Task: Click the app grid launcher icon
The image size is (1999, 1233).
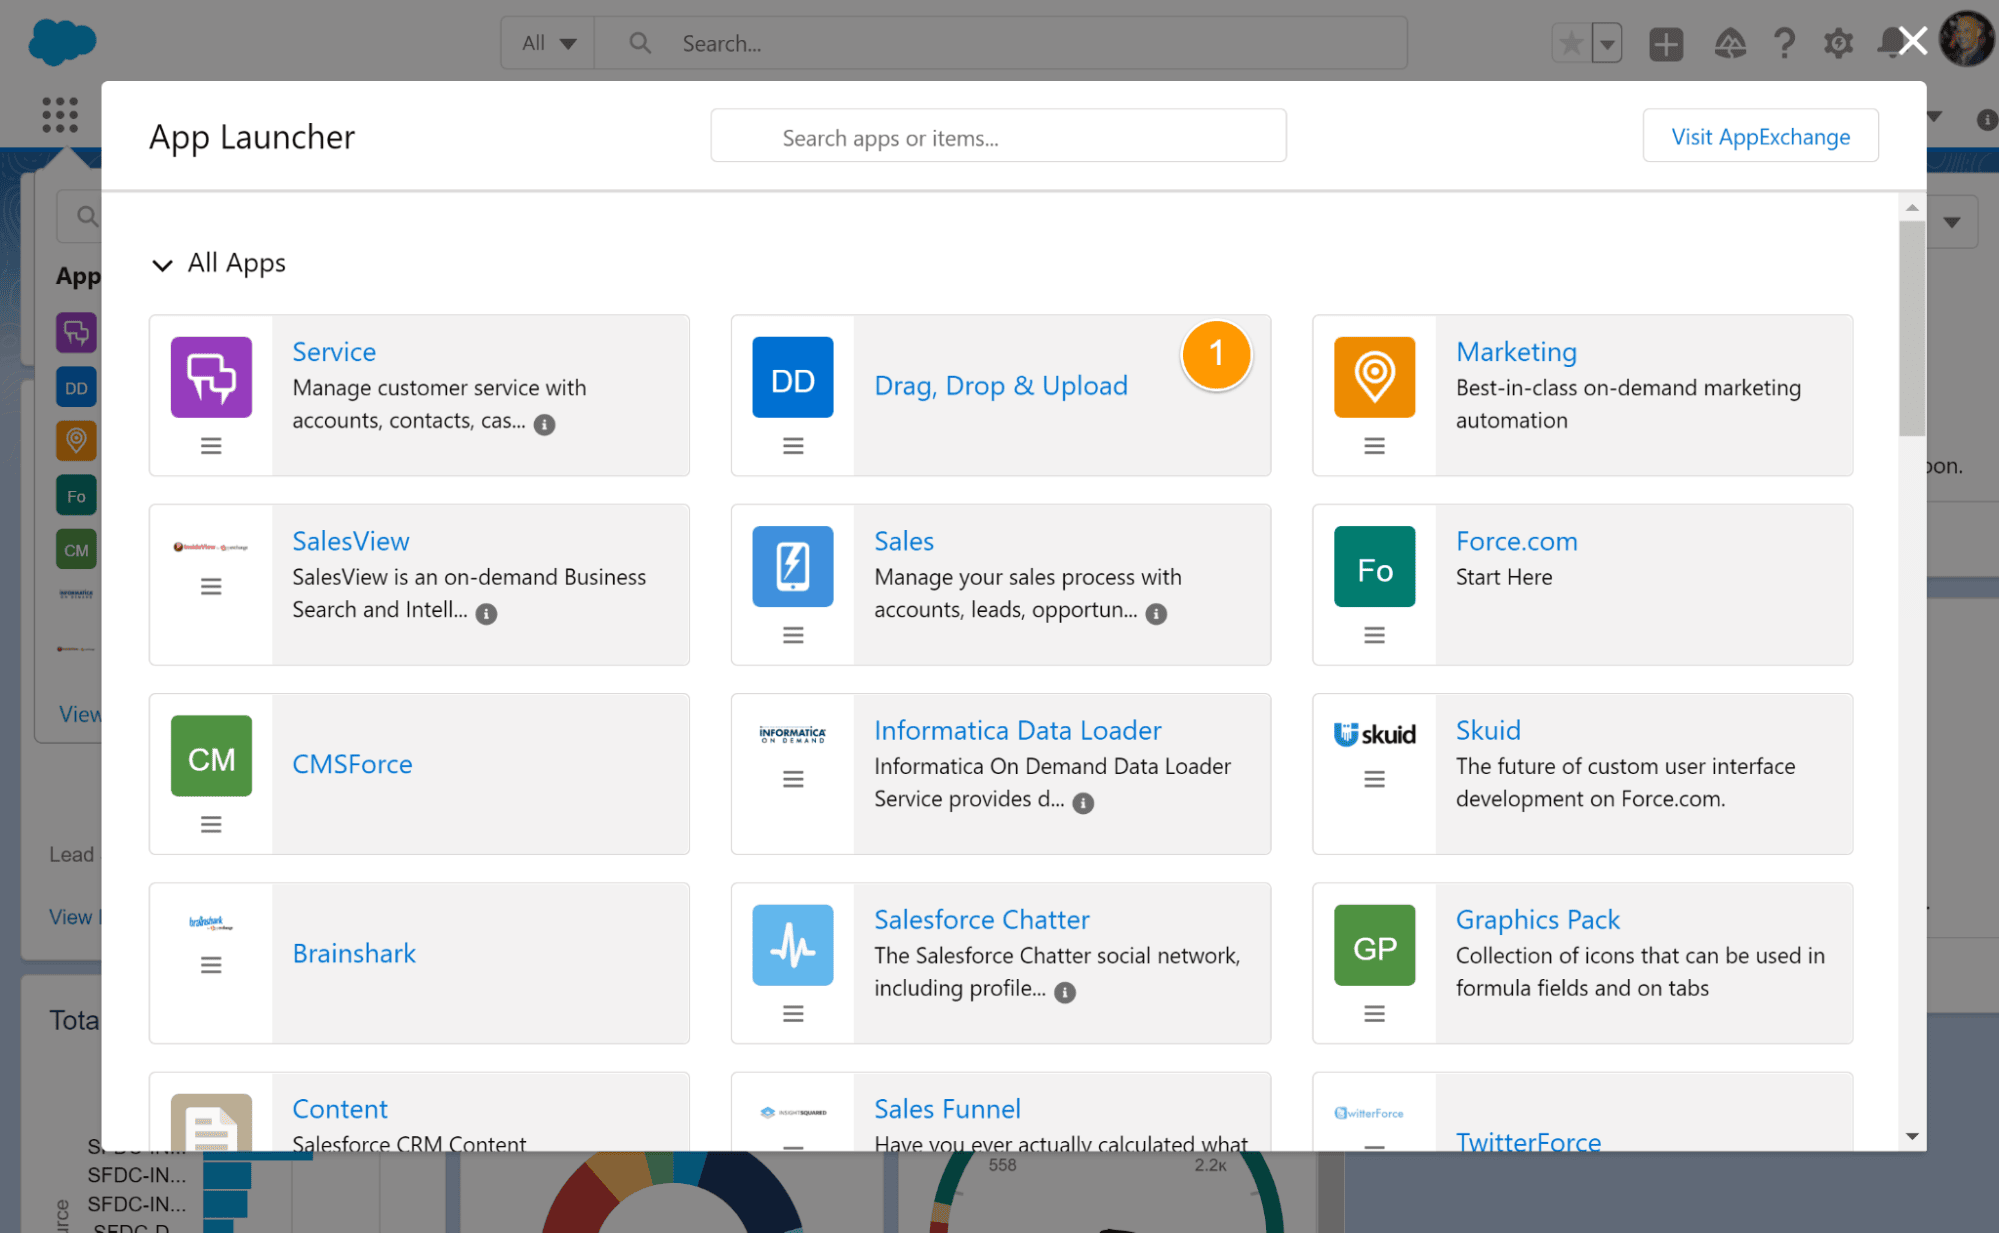Action: [59, 116]
